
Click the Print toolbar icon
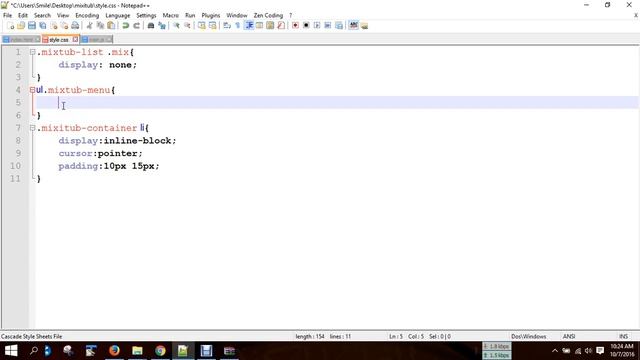point(75,26)
